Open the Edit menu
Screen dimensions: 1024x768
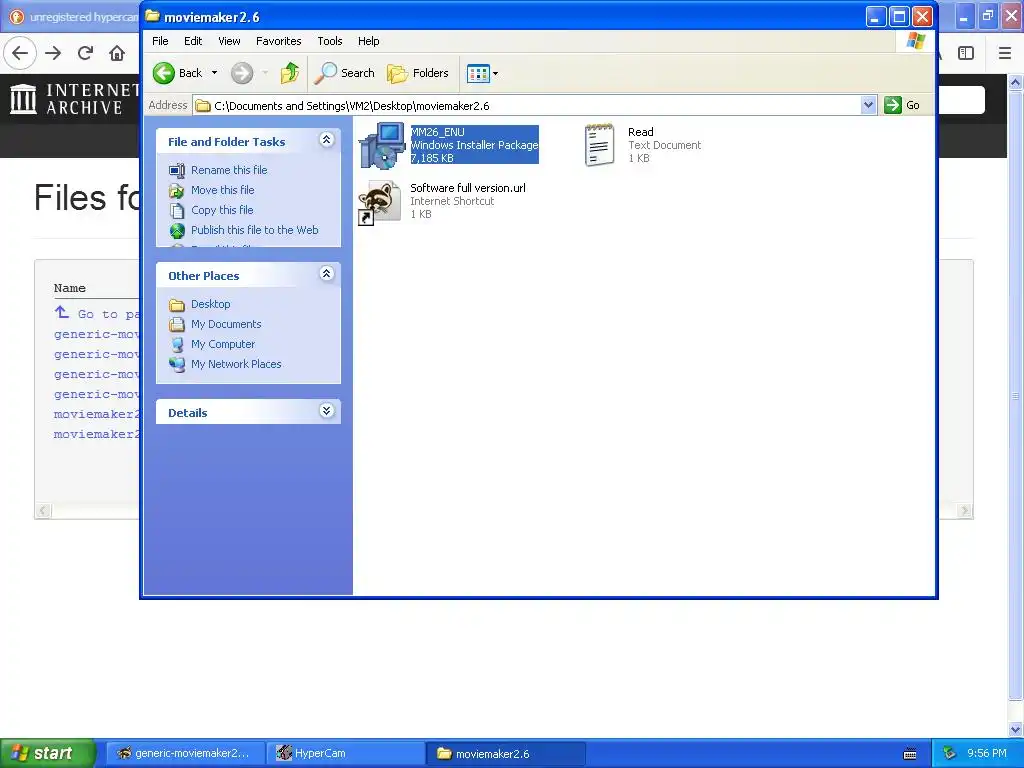pyautogui.click(x=193, y=41)
